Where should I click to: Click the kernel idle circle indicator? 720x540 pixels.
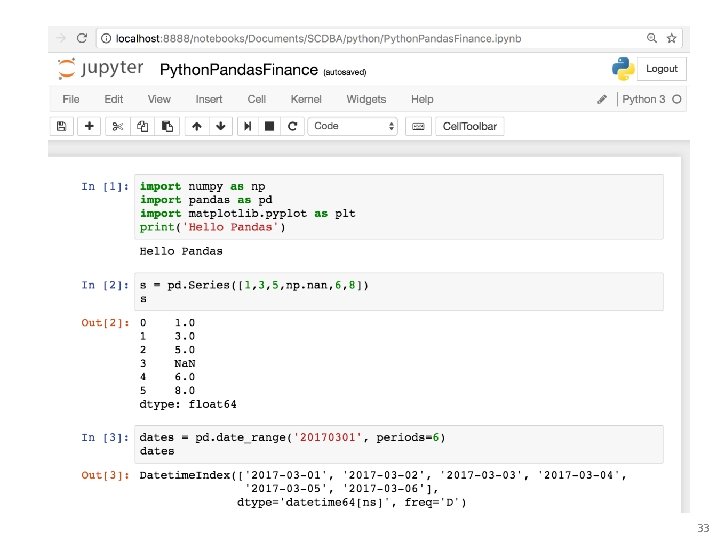tap(676, 99)
